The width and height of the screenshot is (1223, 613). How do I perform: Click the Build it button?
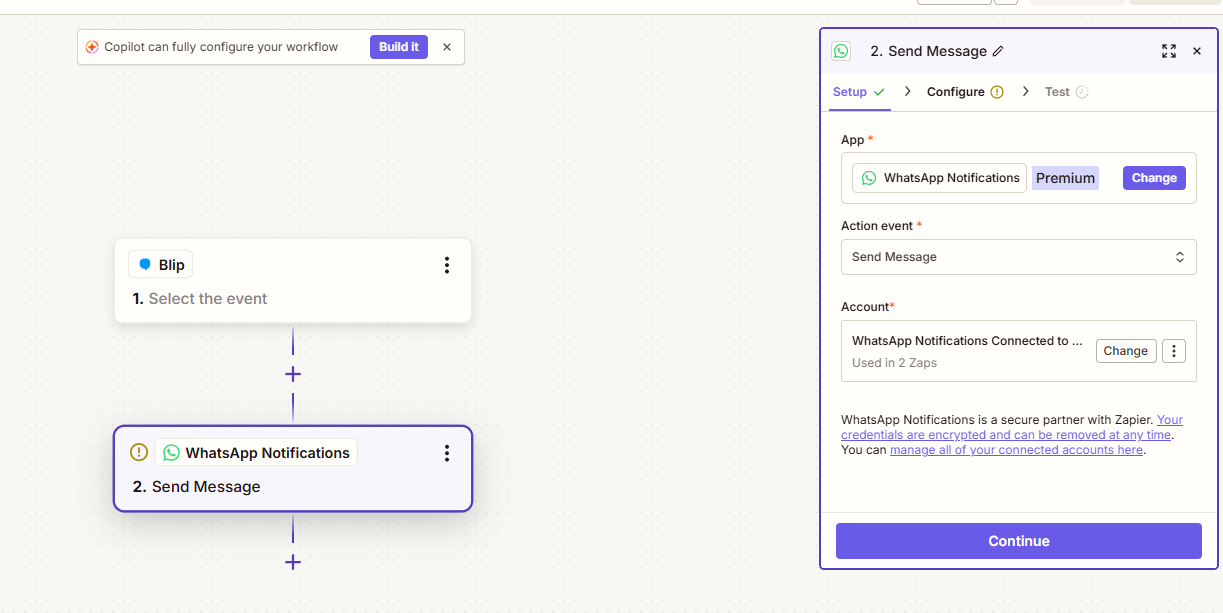pyautogui.click(x=399, y=47)
